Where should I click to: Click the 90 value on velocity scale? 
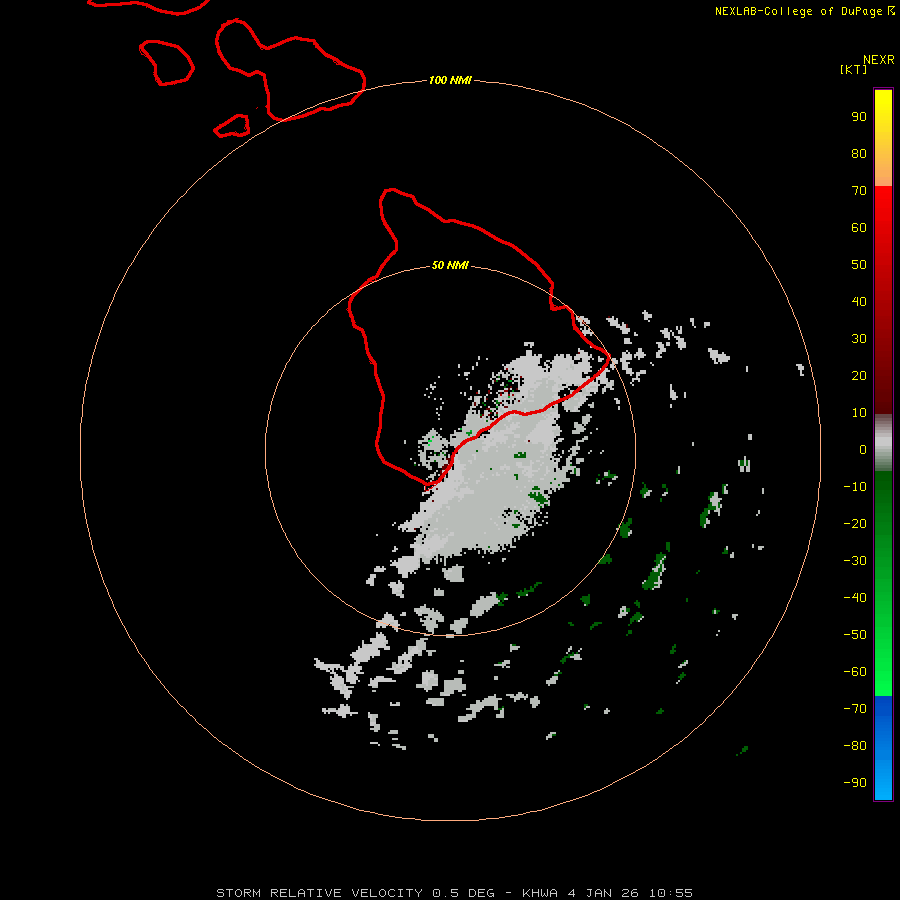click(x=859, y=117)
